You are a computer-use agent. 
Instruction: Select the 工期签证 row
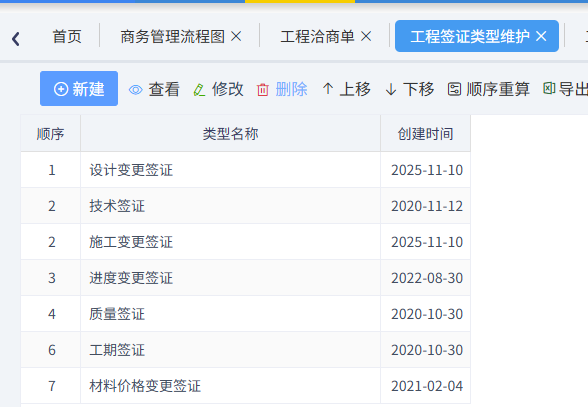(x=246, y=350)
